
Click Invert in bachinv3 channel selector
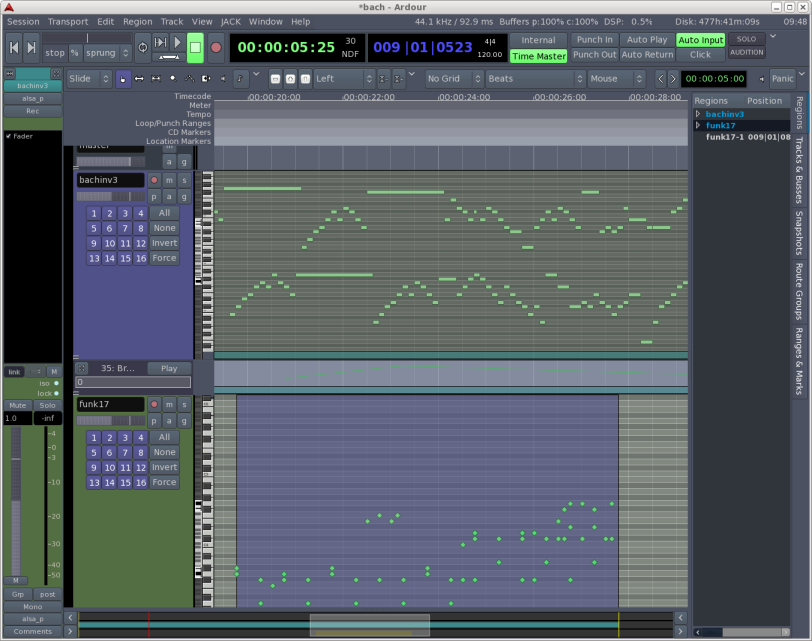pos(164,243)
